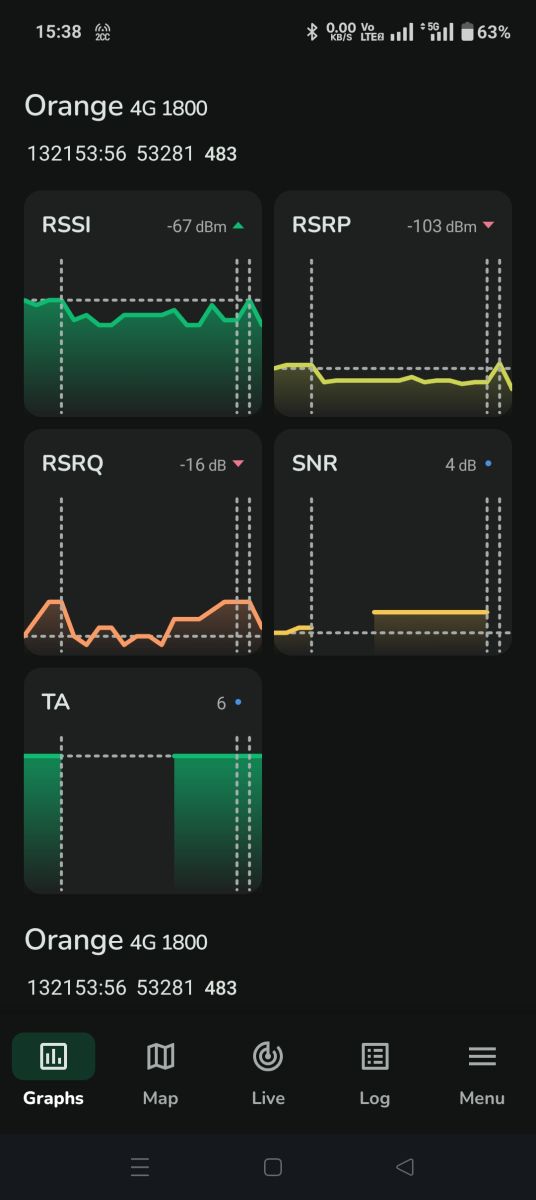The height and width of the screenshot is (1200, 536).
Task: Tap the green up arrow beside -67 dBm
Action: (238, 226)
